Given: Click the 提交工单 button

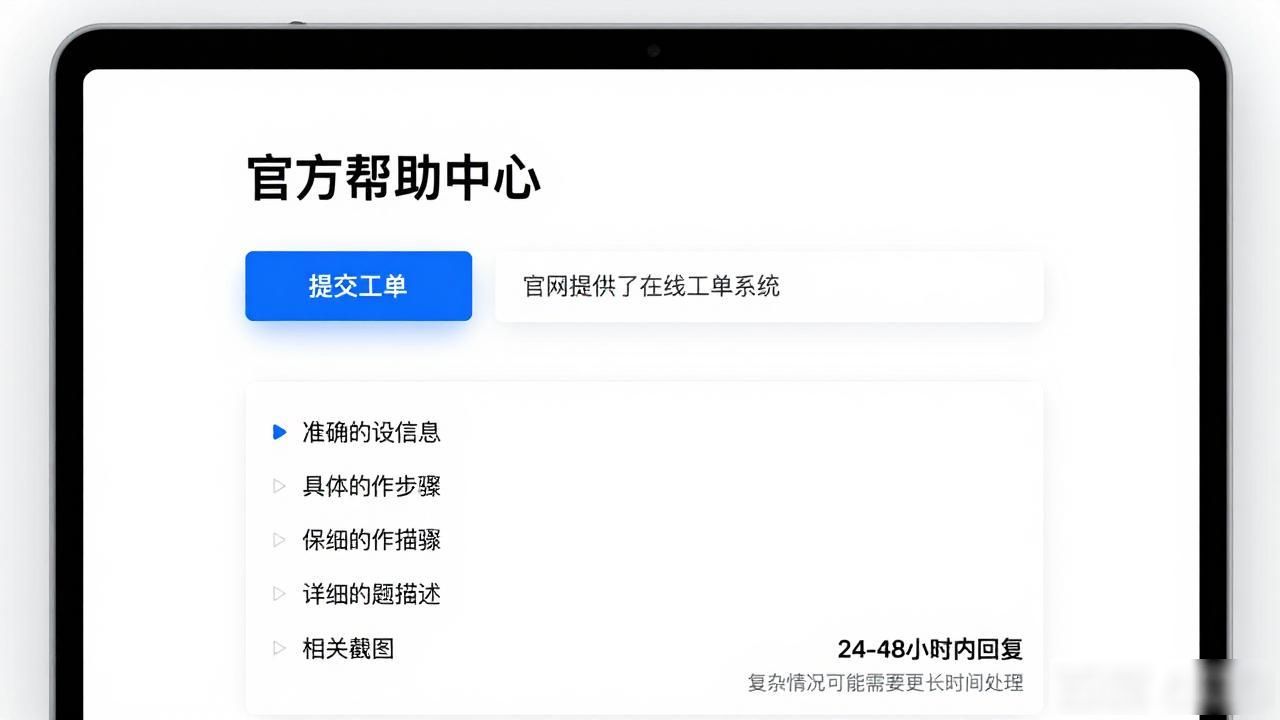Looking at the screenshot, I should (x=358, y=286).
